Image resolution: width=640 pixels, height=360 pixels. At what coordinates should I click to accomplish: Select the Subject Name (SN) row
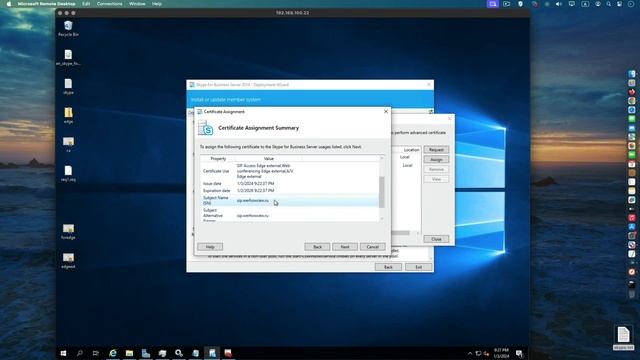click(289, 200)
